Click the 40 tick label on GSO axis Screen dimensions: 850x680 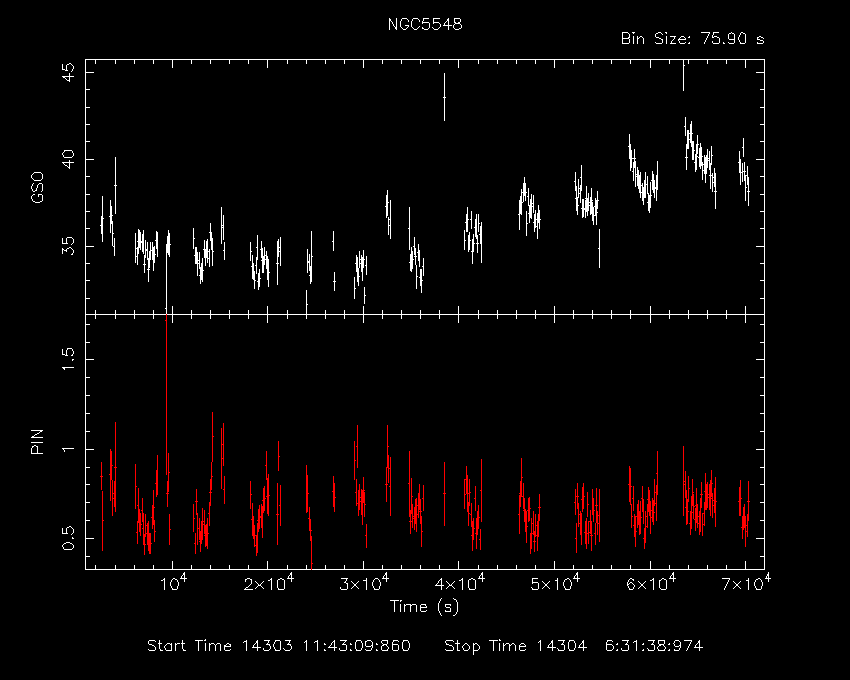click(68, 159)
